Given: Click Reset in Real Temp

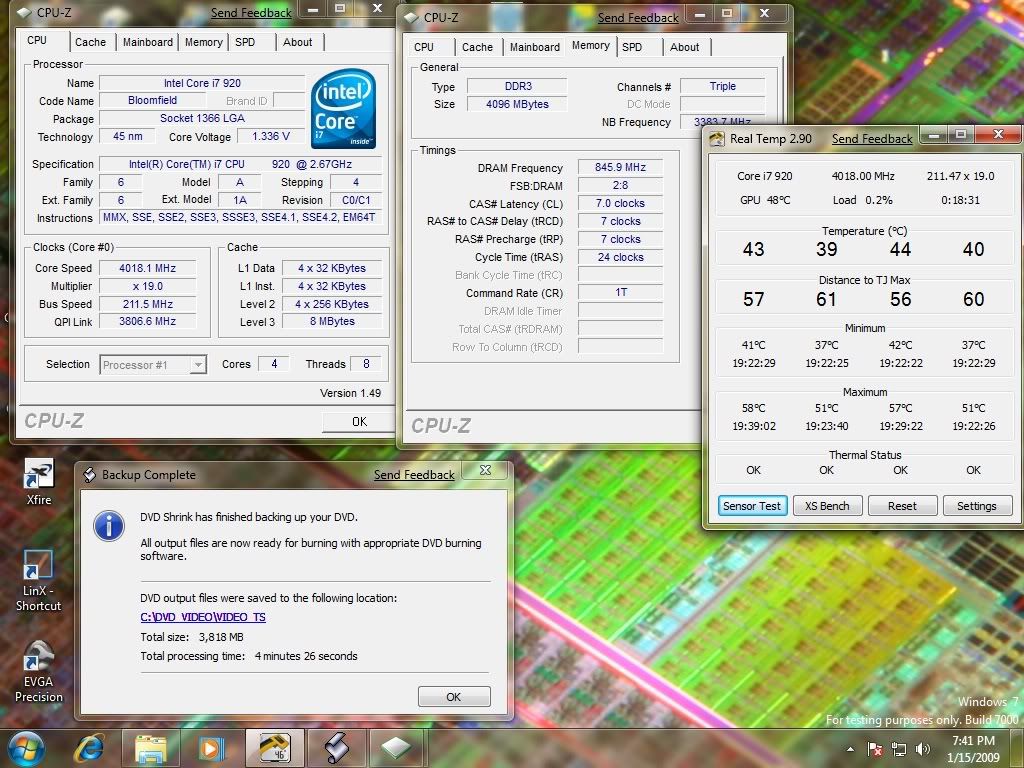Looking at the screenshot, I should click(903, 506).
